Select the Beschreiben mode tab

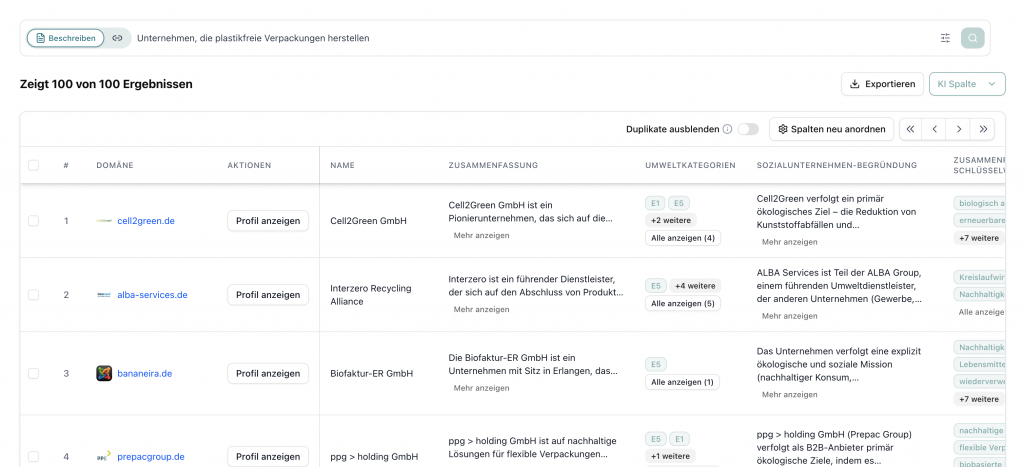point(65,38)
